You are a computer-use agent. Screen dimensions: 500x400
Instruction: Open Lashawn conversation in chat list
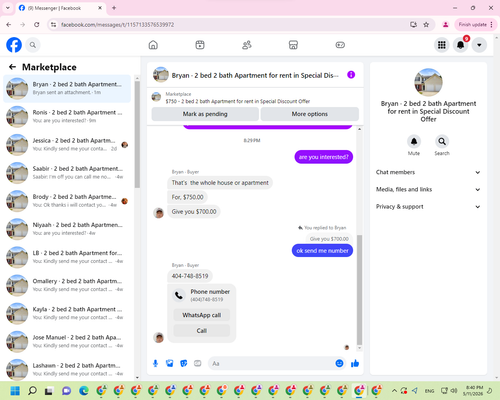(67, 369)
